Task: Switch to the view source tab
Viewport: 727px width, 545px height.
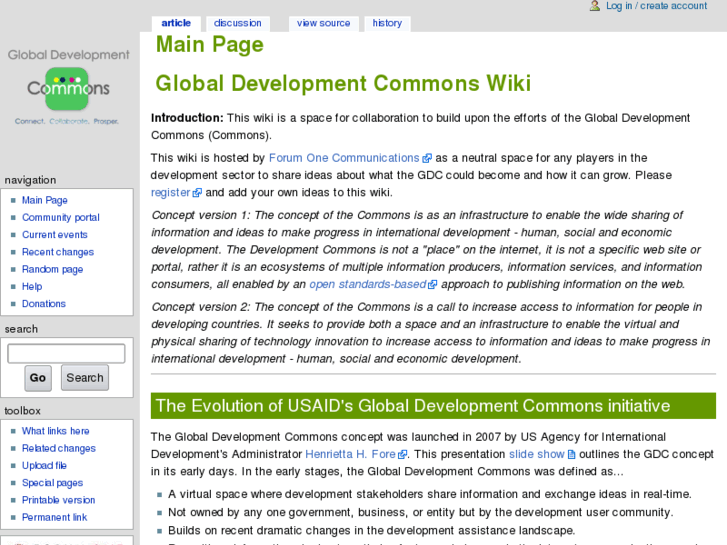Action: [x=323, y=23]
